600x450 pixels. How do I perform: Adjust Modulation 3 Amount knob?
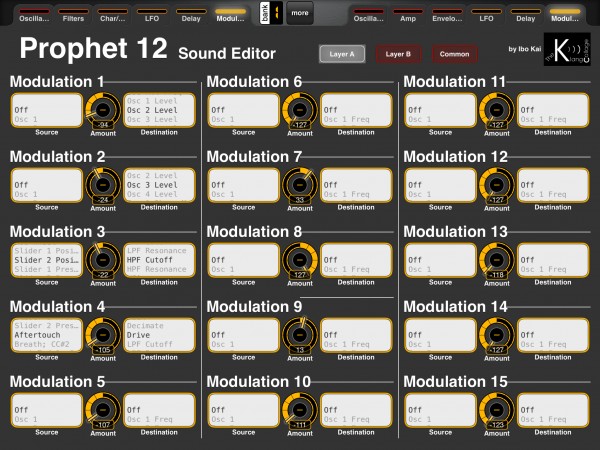click(103, 260)
